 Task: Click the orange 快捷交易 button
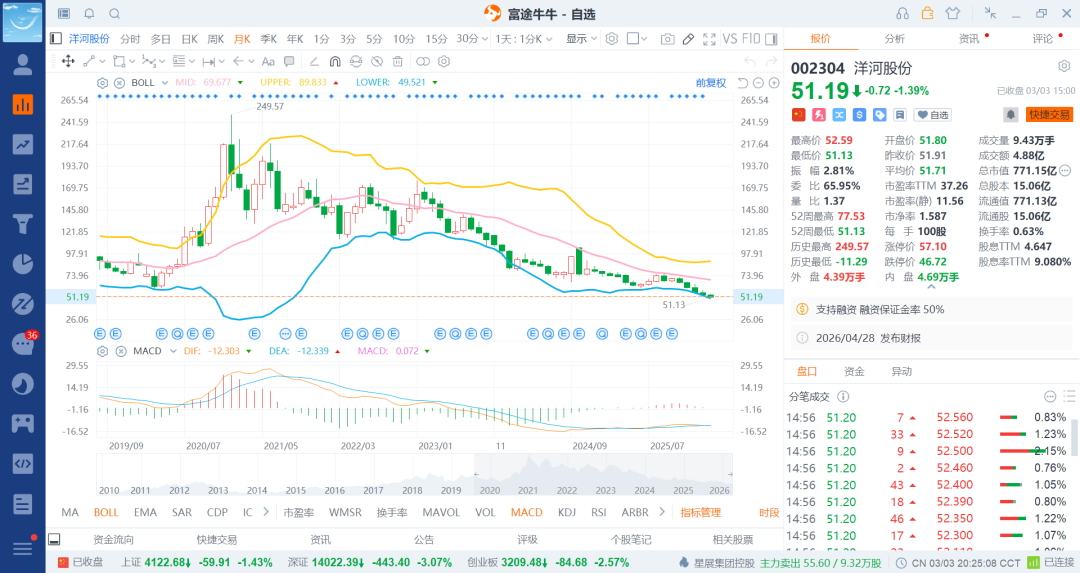(x=1049, y=115)
